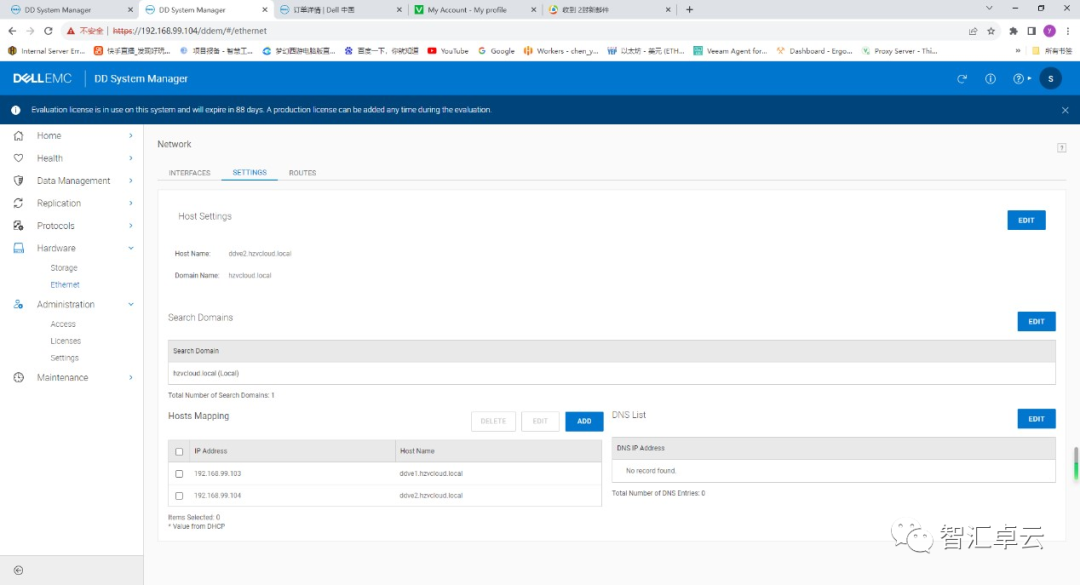Screen dimensions: 1080x585
Task: Switch to the first DD System Manager tab
Action: (x=68, y=10)
